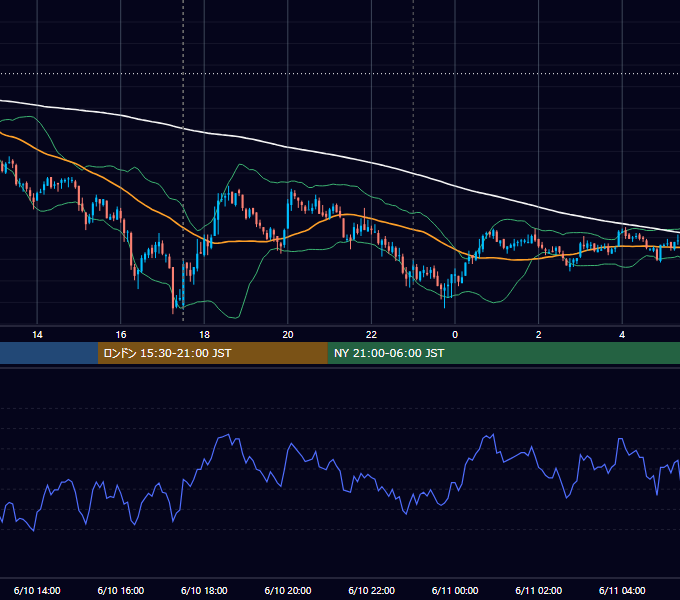Click the 0 hour label on price chart axis
Viewport: 680px width, 600px height.
pos(455,335)
